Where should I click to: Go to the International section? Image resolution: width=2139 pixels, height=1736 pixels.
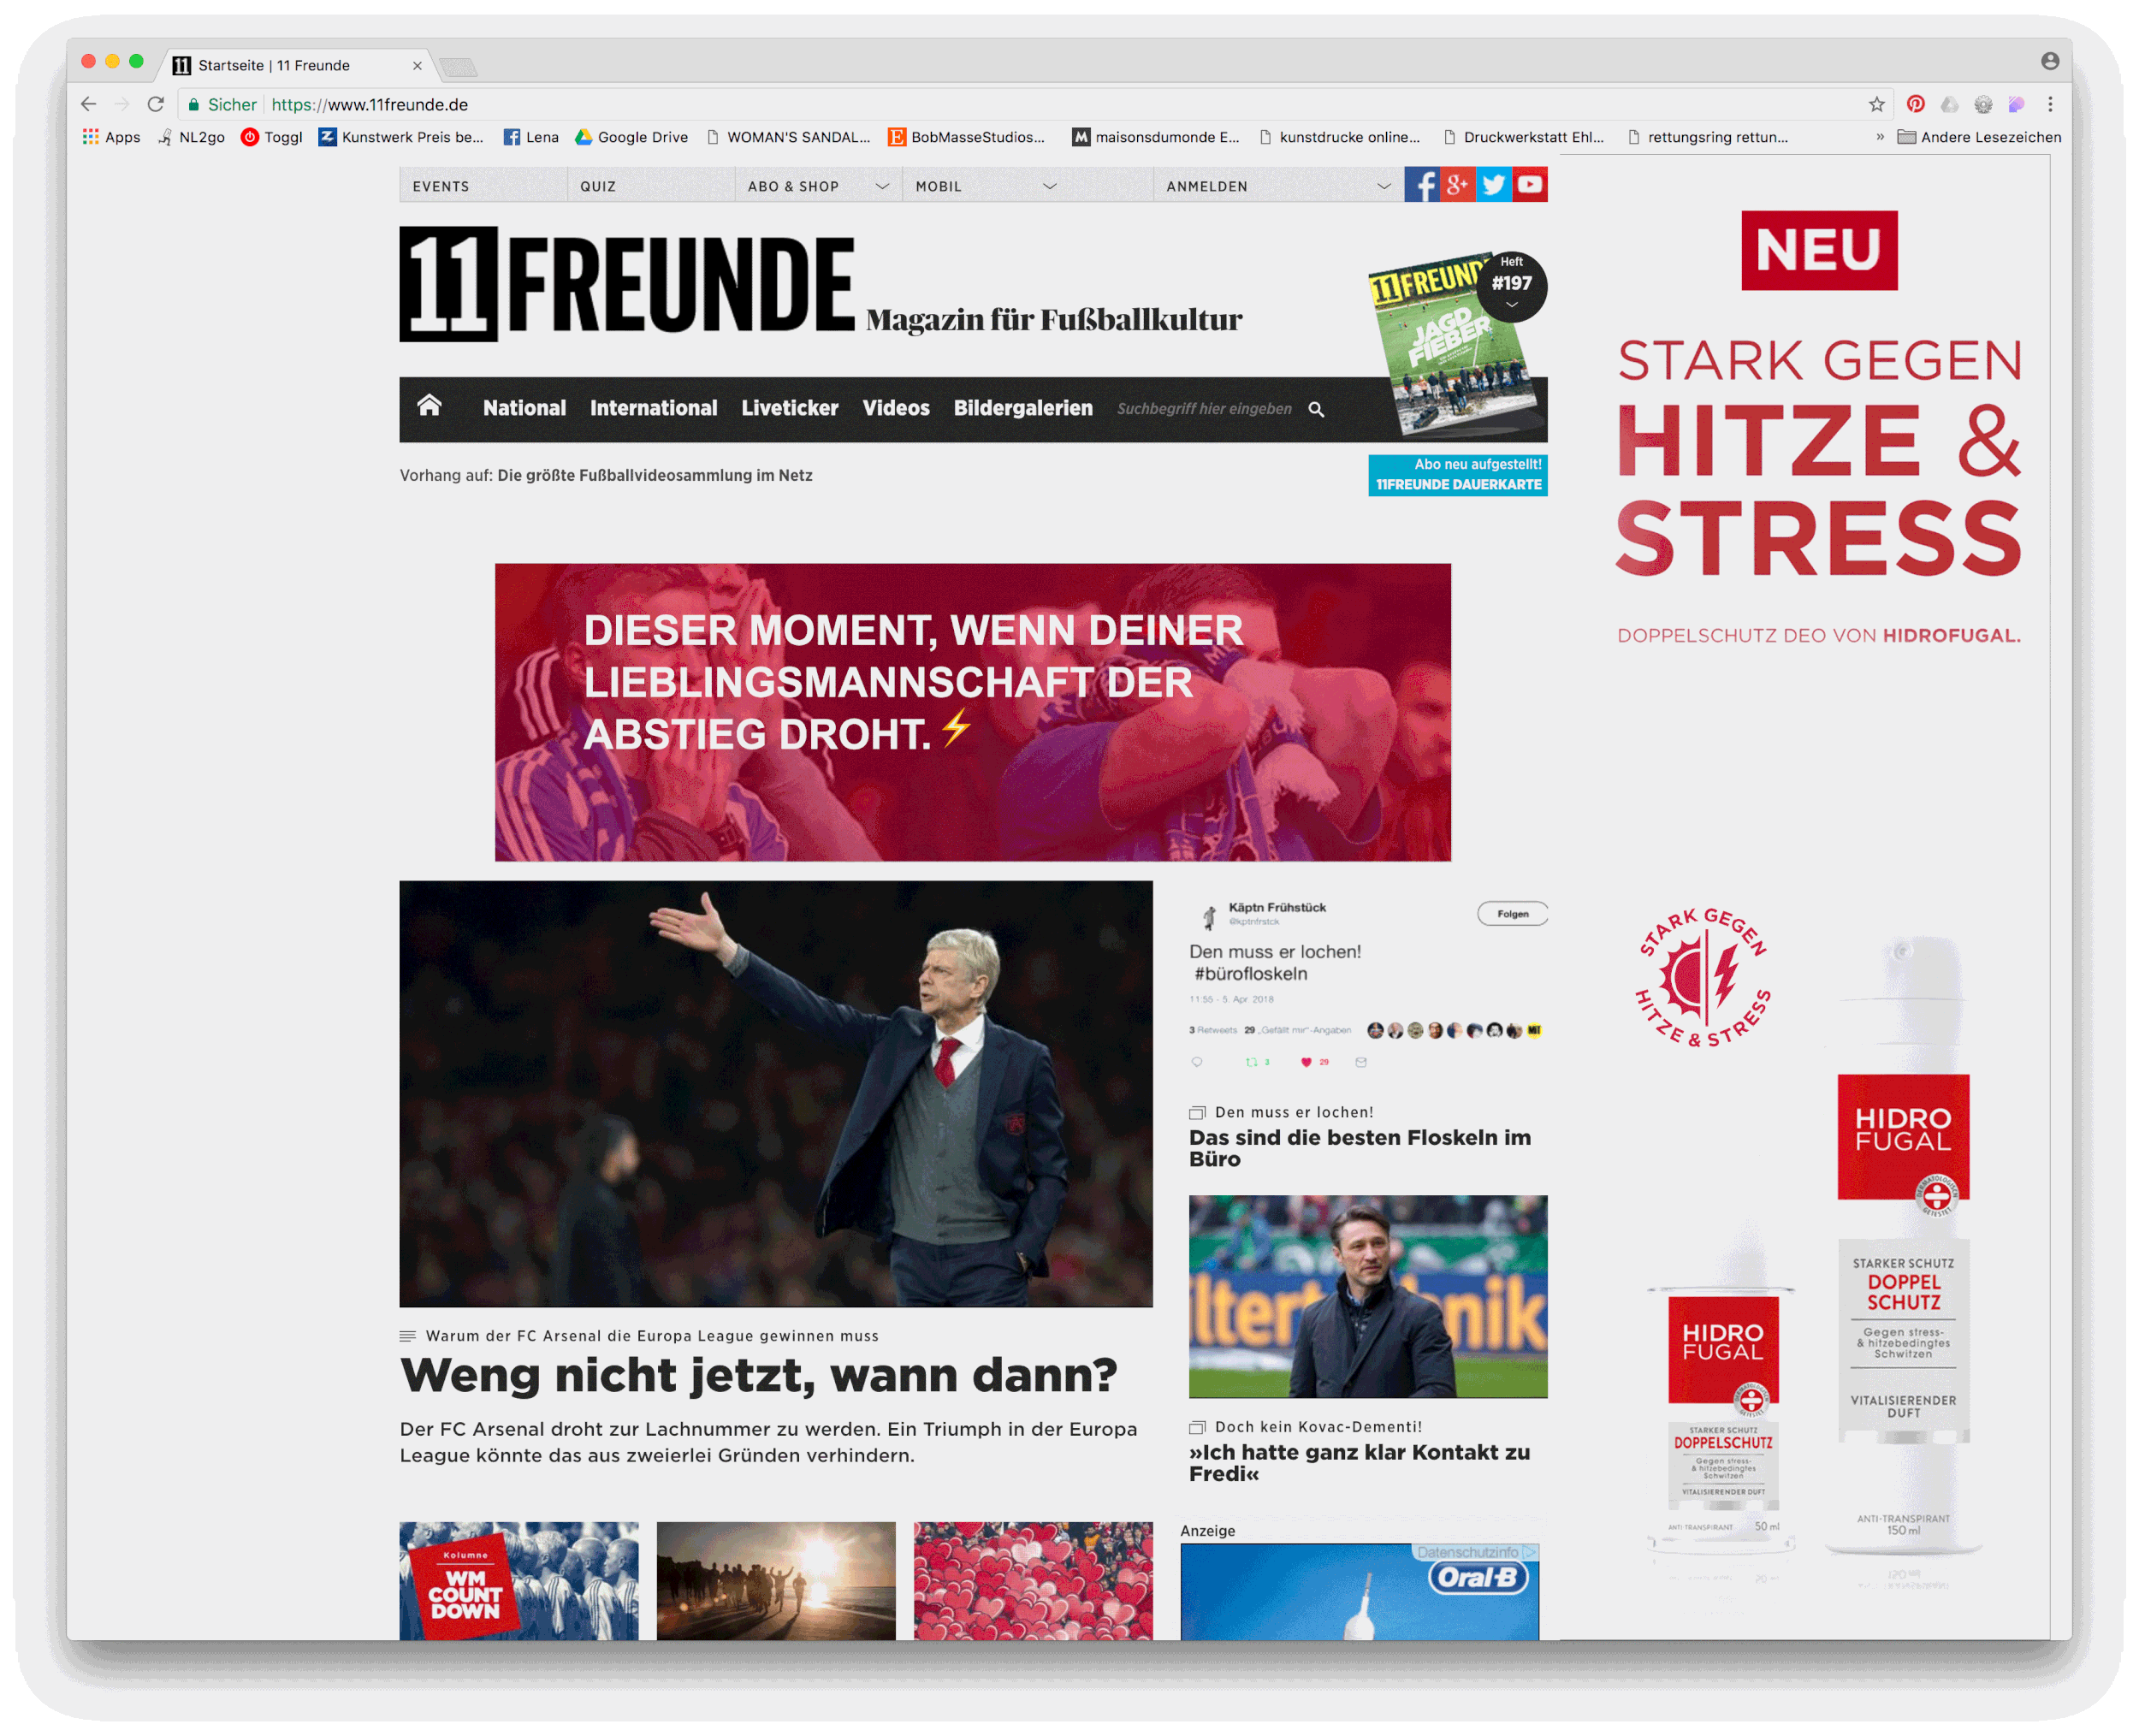pyautogui.click(x=653, y=408)
